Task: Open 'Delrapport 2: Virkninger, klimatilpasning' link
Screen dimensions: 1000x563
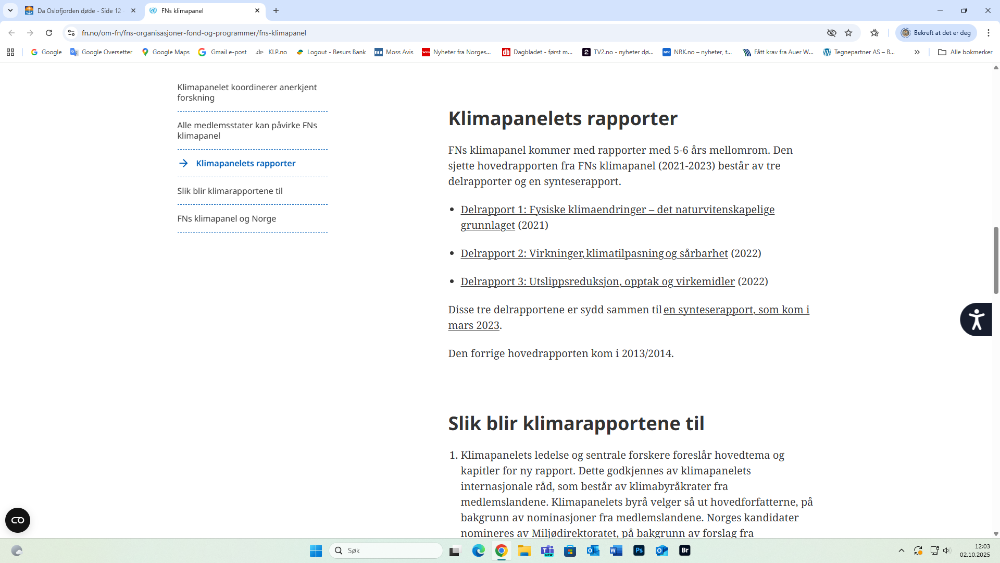Action: pos(594,254)
